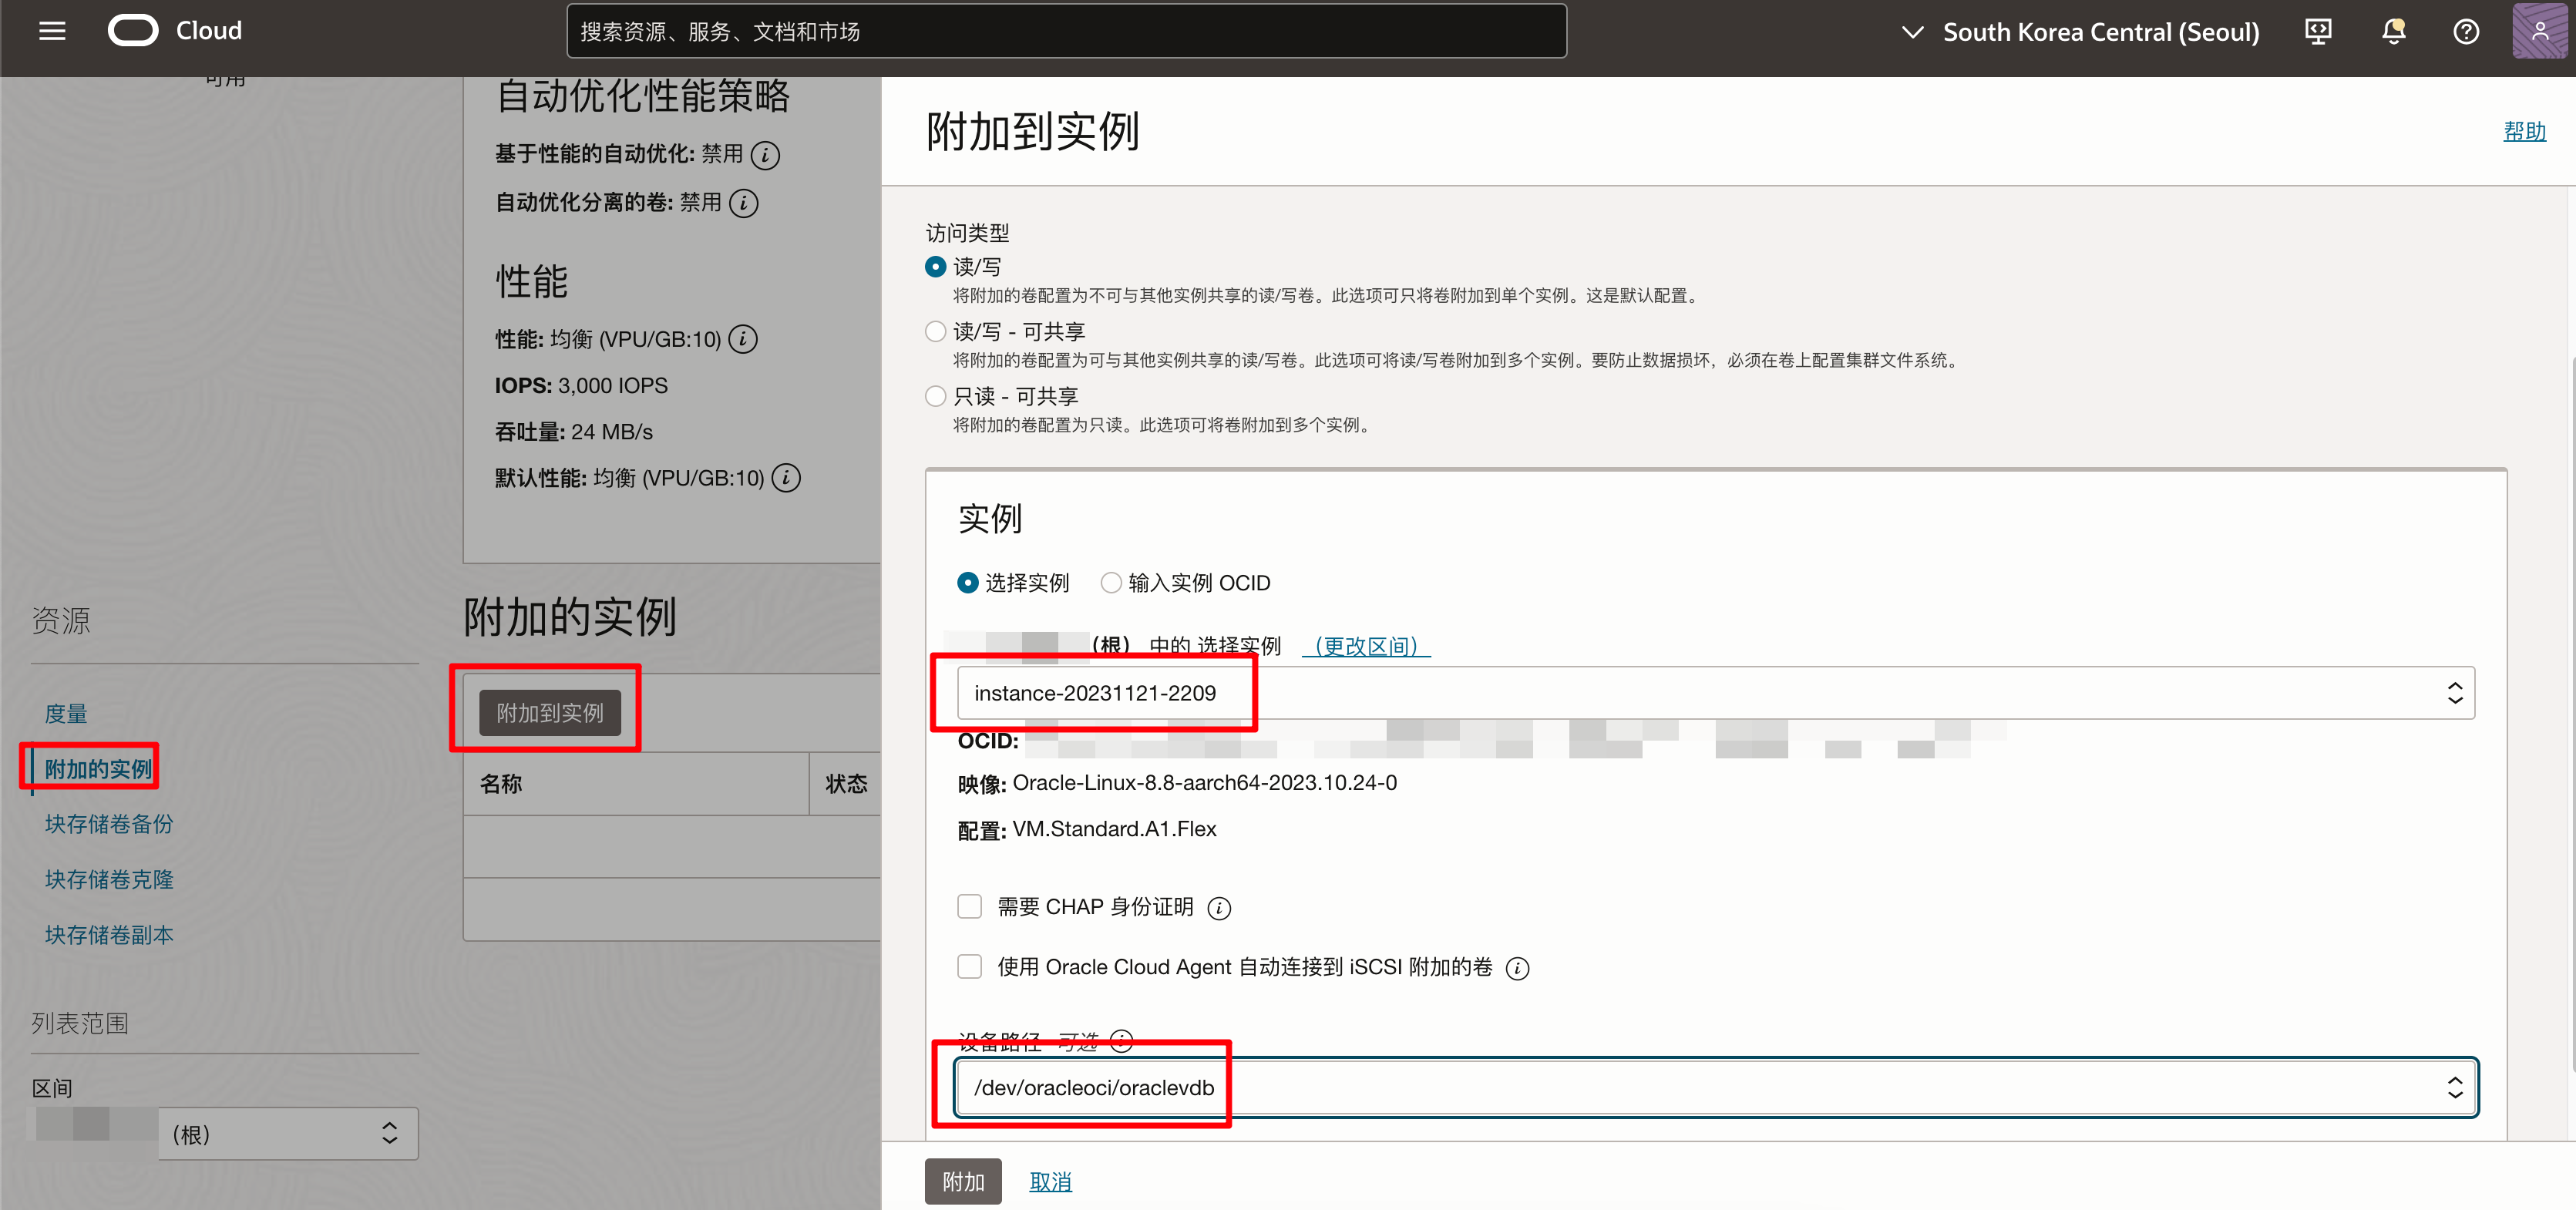The image size is (2576, 1210).
Task: Click info icon beside Oracle Cloud Agent option
Action: (1517, 968)
